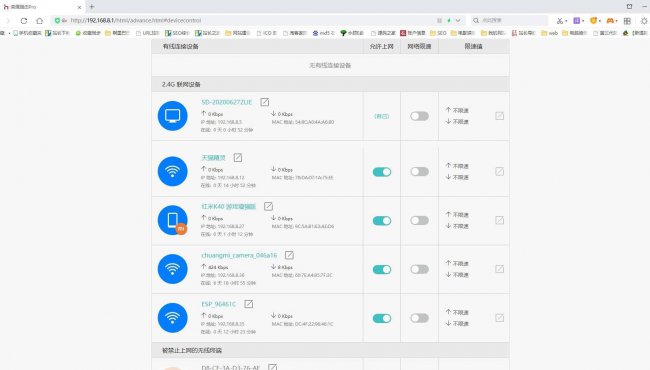Reload the page with the refresh icon

[x=24, y=20]
